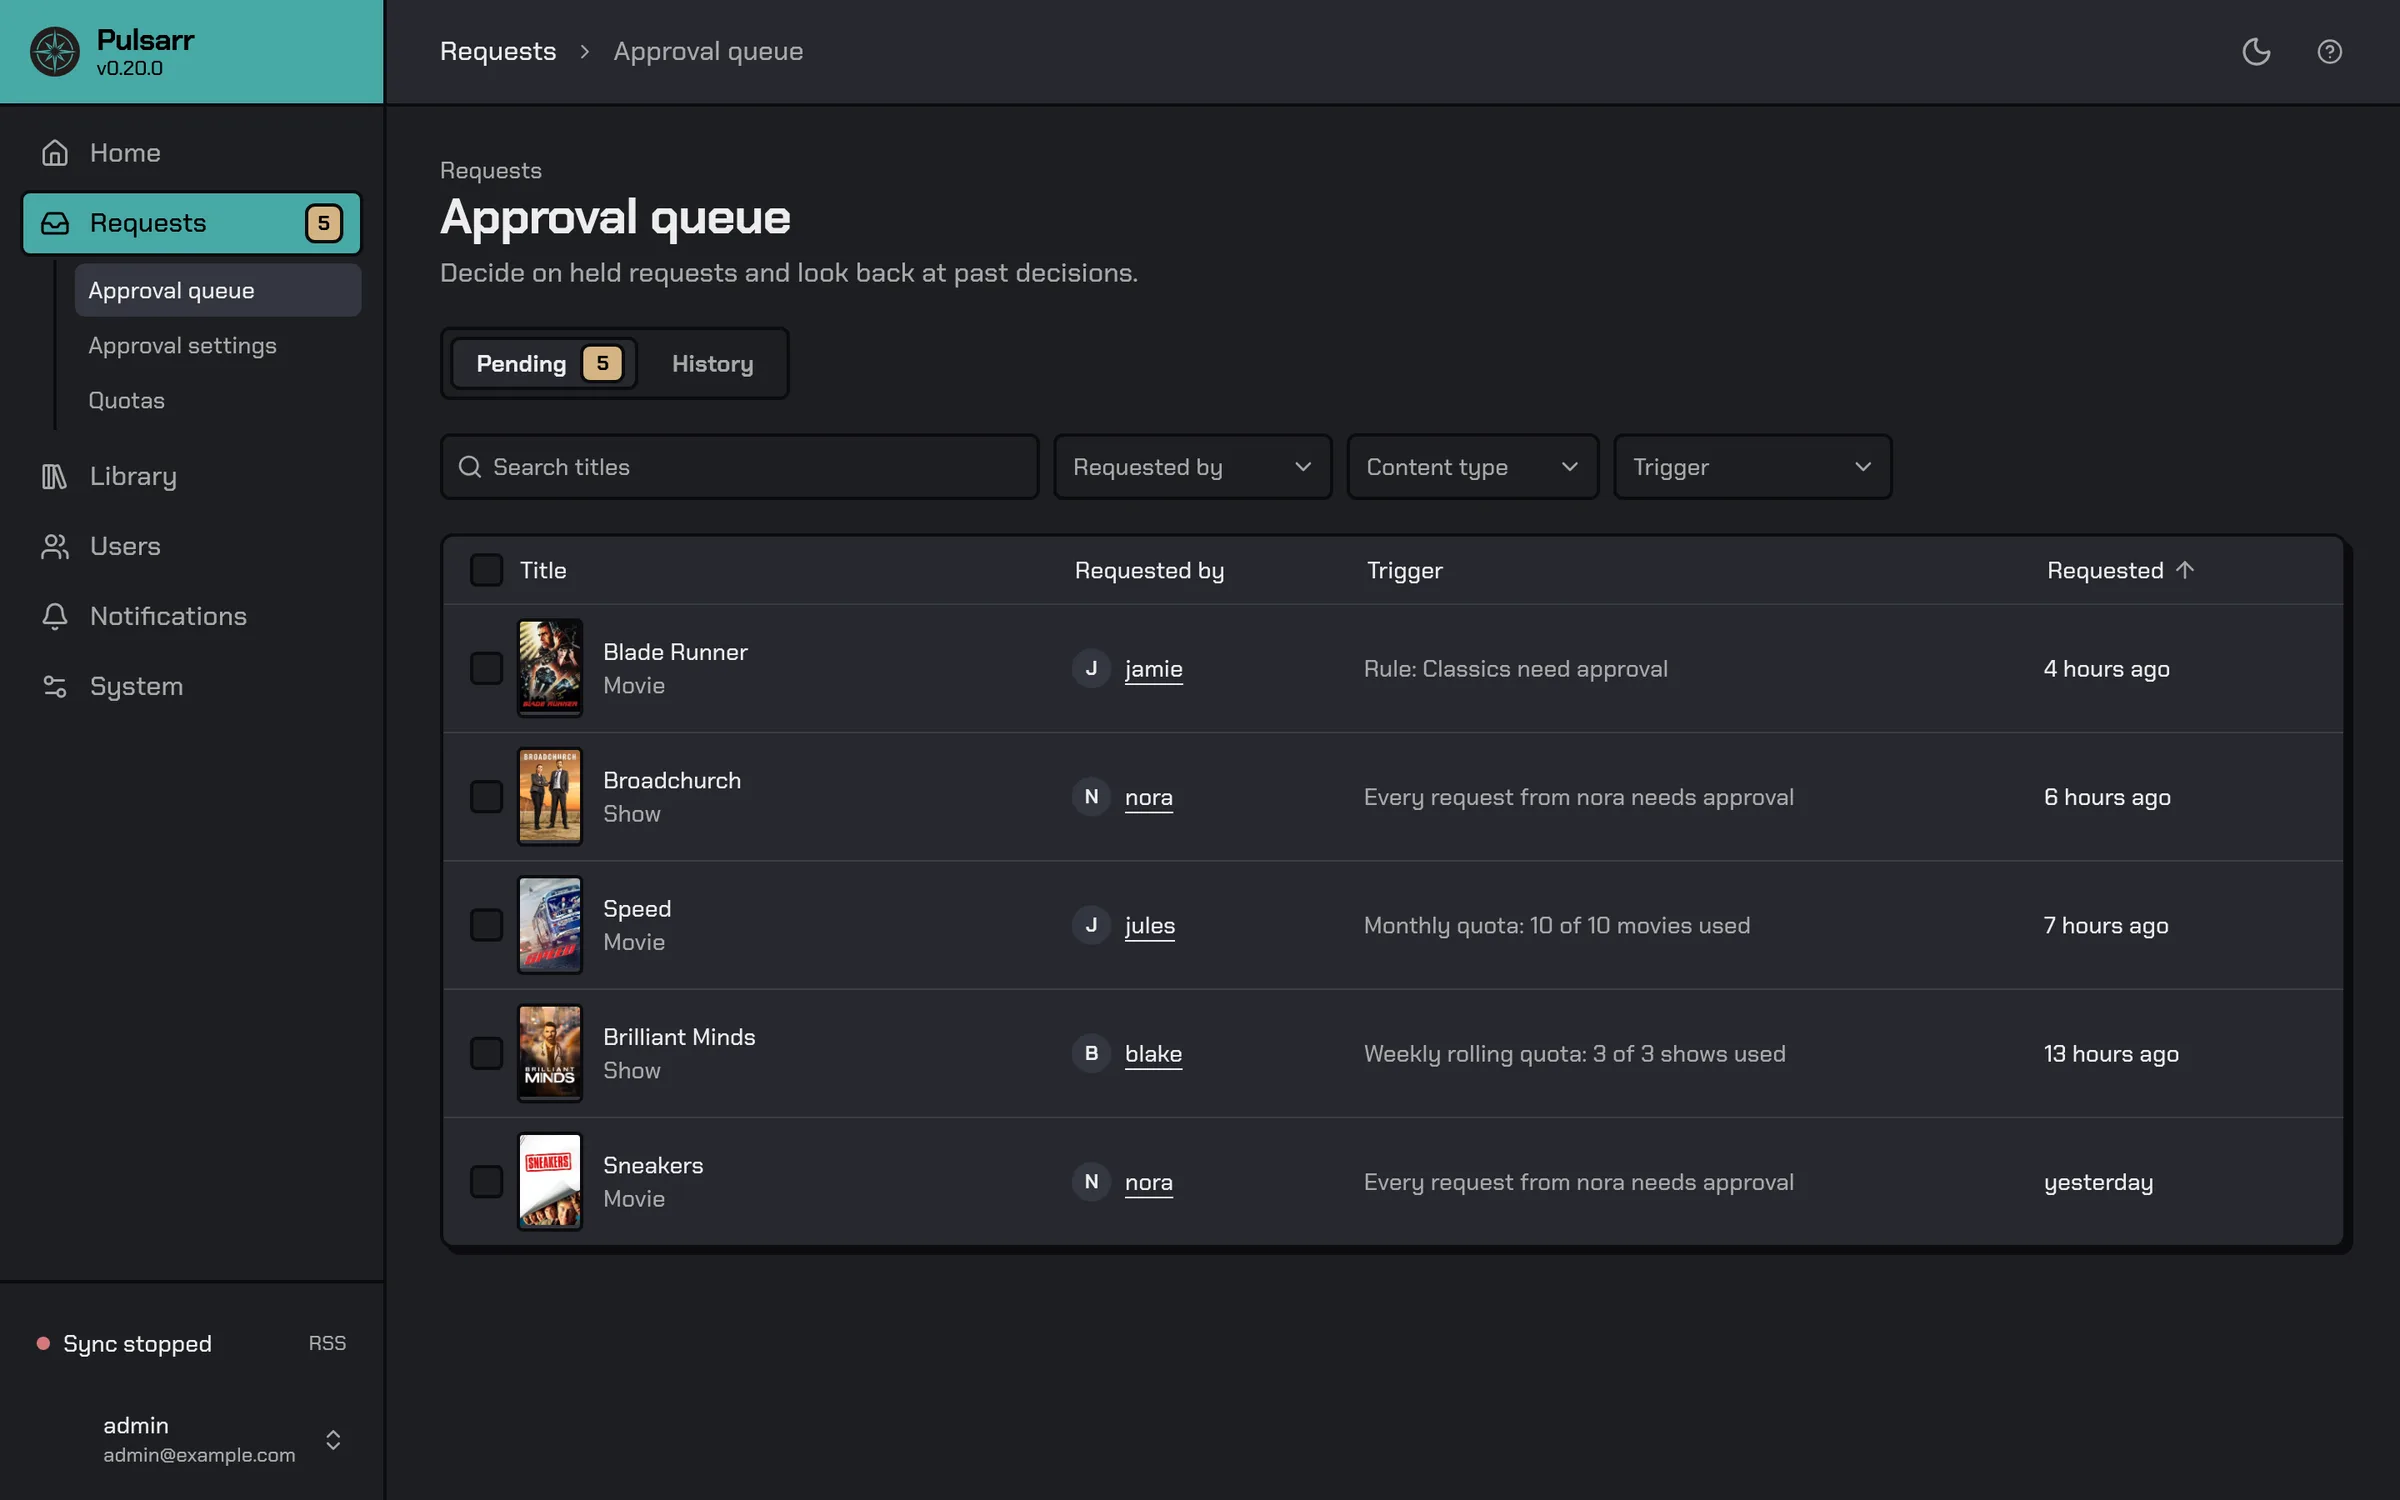The height and width of the screenshot is (1500, 2400).
Task: Check the Sneakers row checkbox
Action: click(x=487, y=1181)
